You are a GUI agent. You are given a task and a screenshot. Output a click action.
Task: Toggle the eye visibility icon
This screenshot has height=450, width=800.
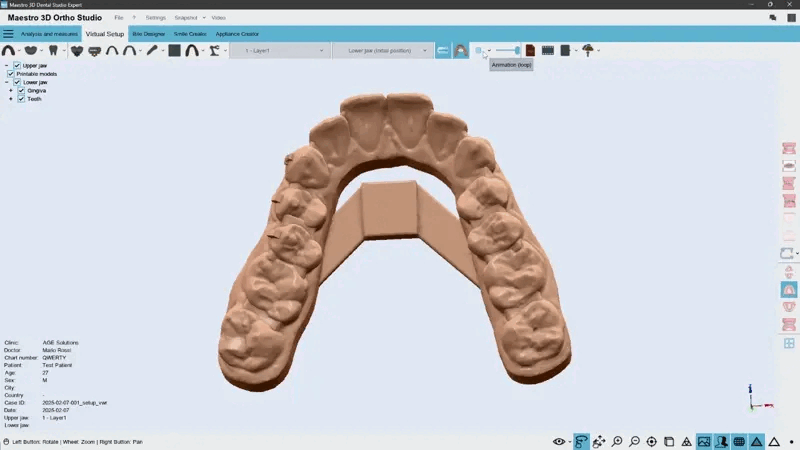(x=559, y=441)
